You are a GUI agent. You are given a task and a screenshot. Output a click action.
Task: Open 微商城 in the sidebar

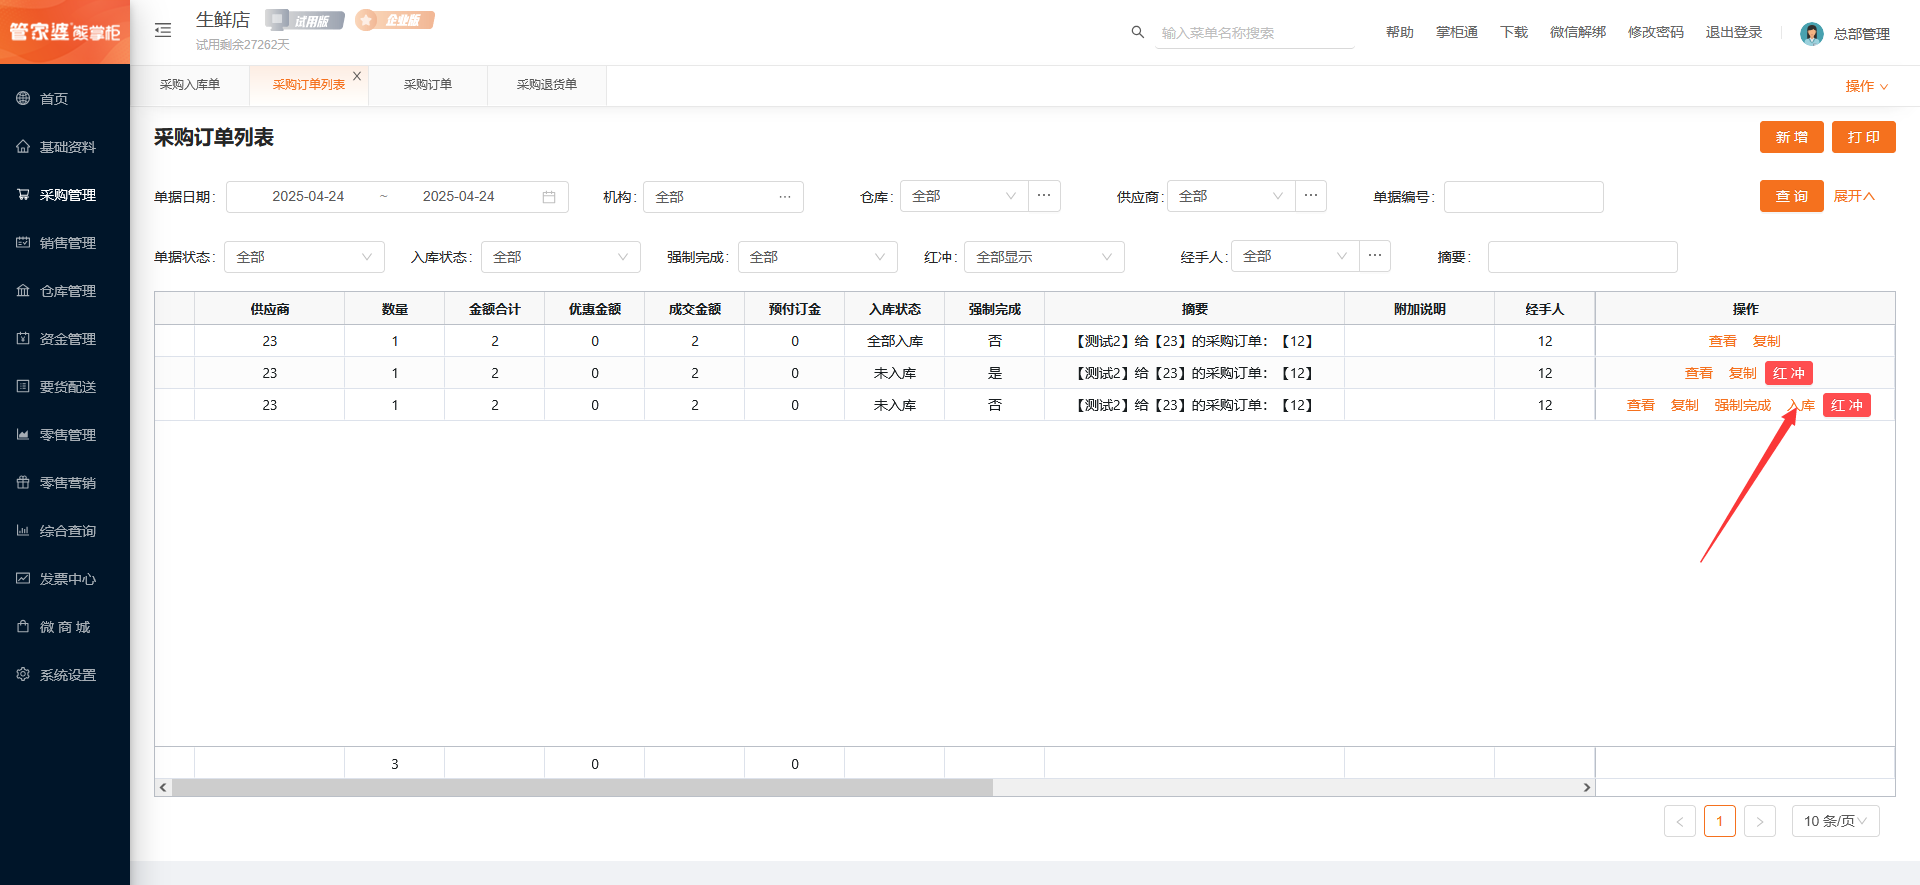coord(65,627)
